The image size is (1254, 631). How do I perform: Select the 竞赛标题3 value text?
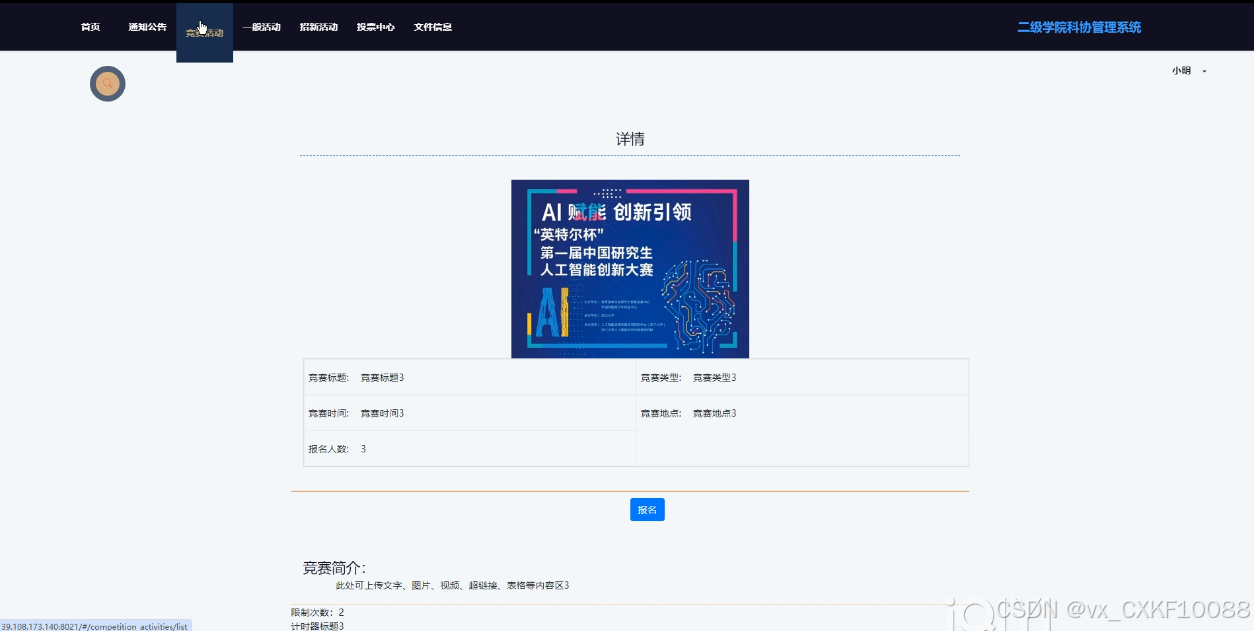pyautogui.click(x=382, y=378)
